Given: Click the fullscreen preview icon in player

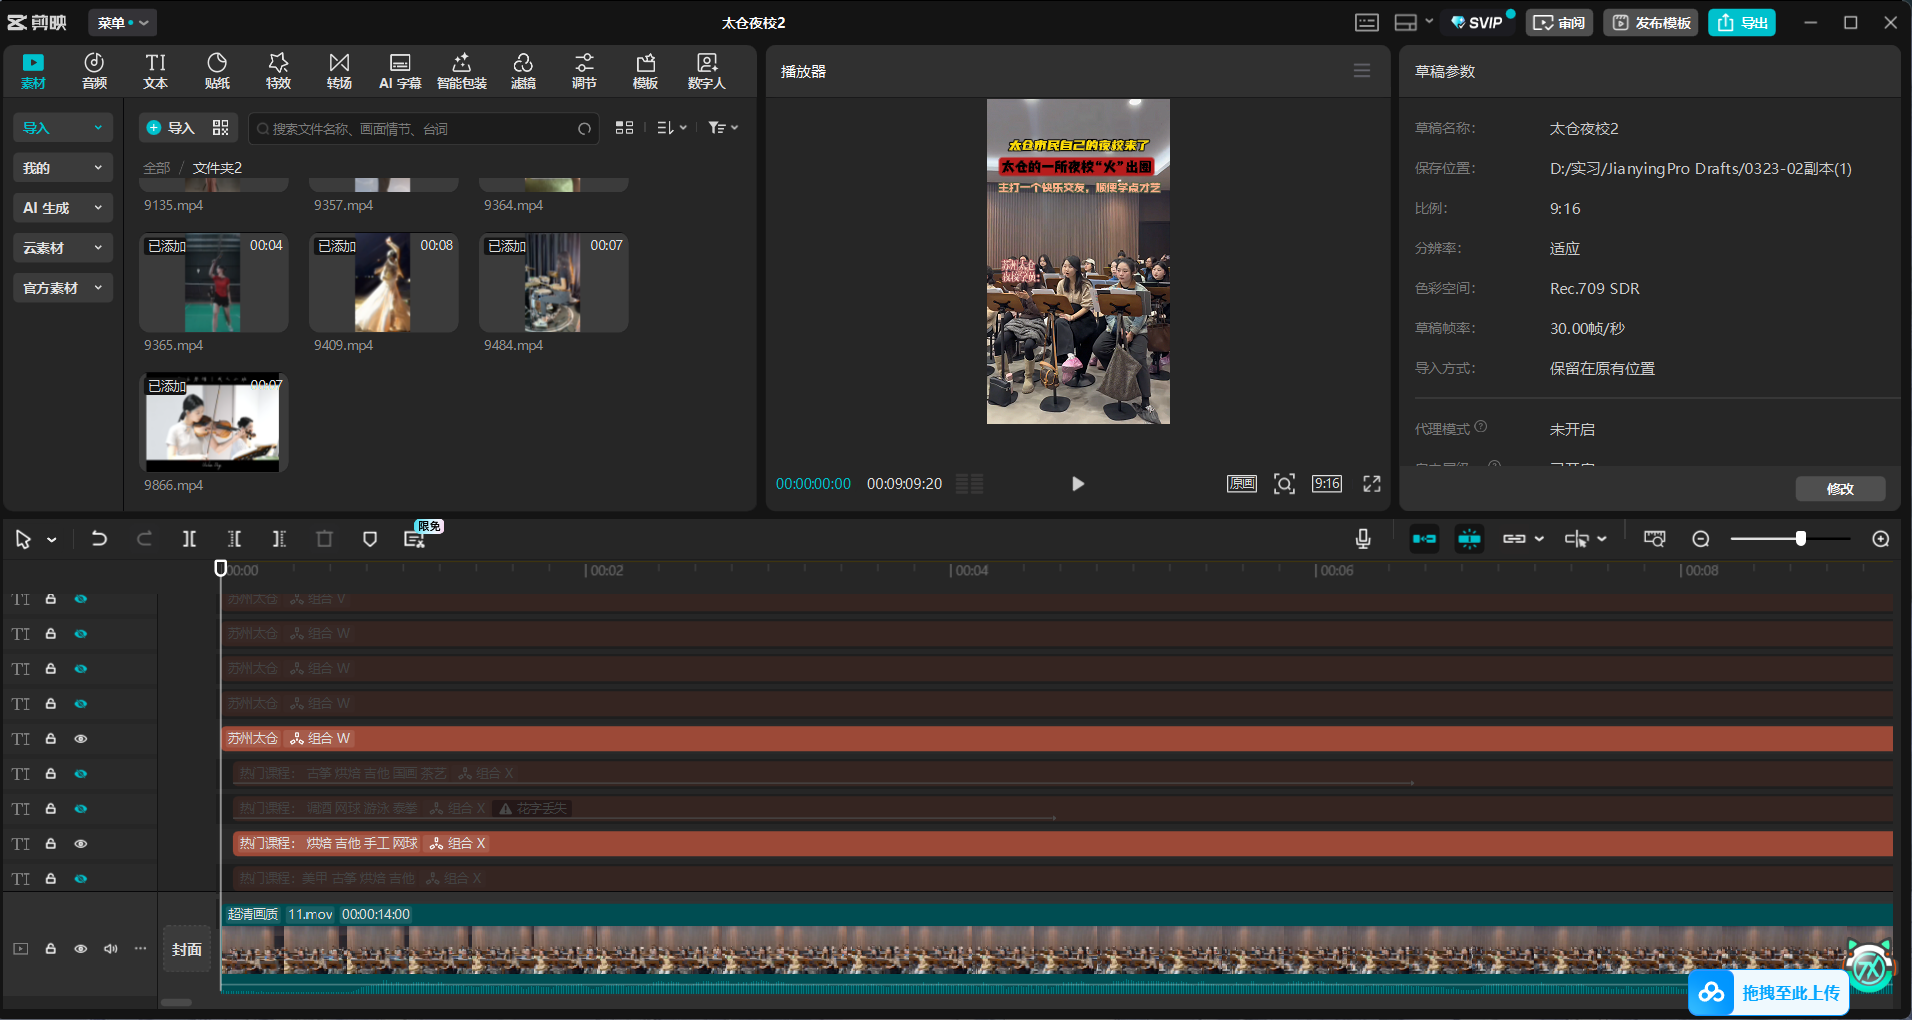Looking at the screenshot, I should point(1372,484).
